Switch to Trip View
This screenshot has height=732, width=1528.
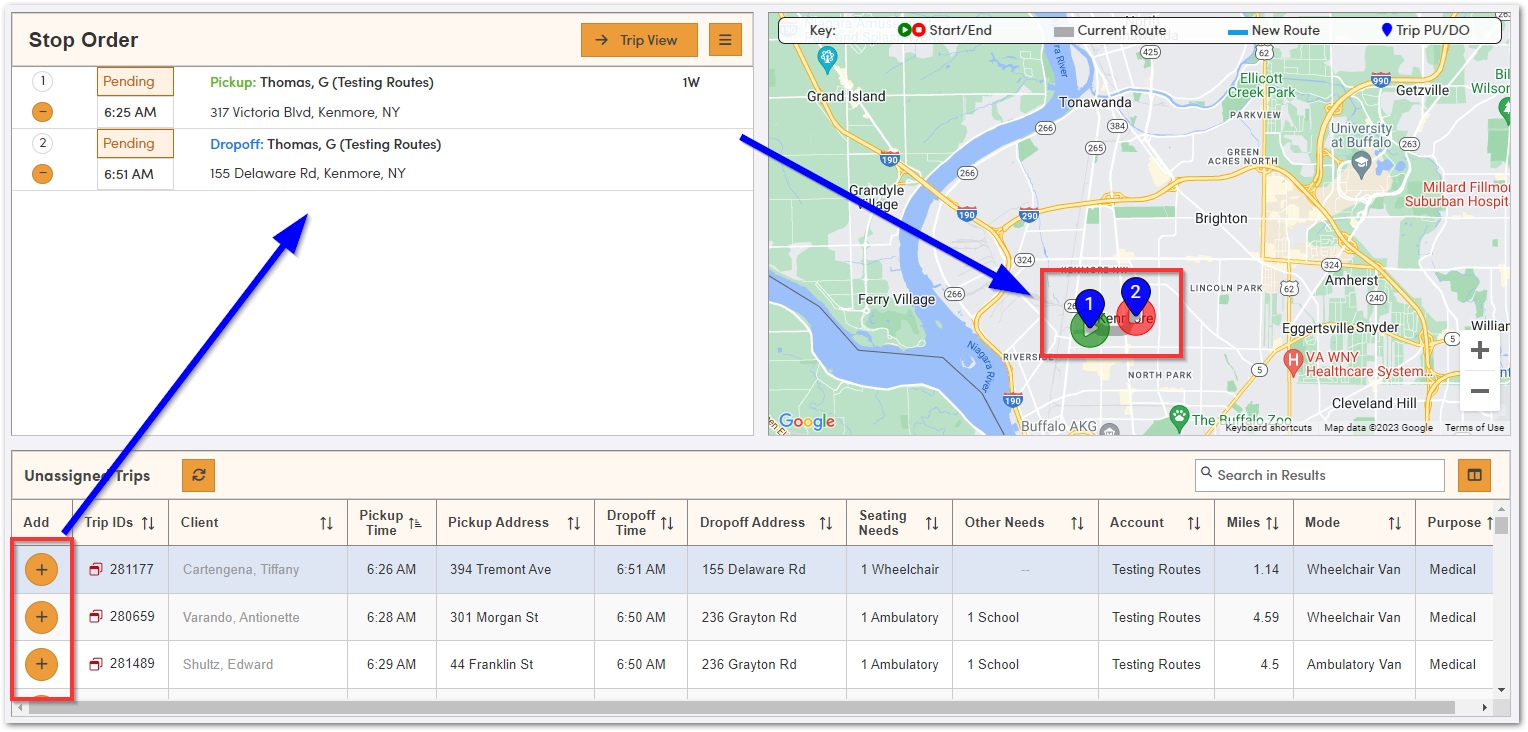coord(639,40)
